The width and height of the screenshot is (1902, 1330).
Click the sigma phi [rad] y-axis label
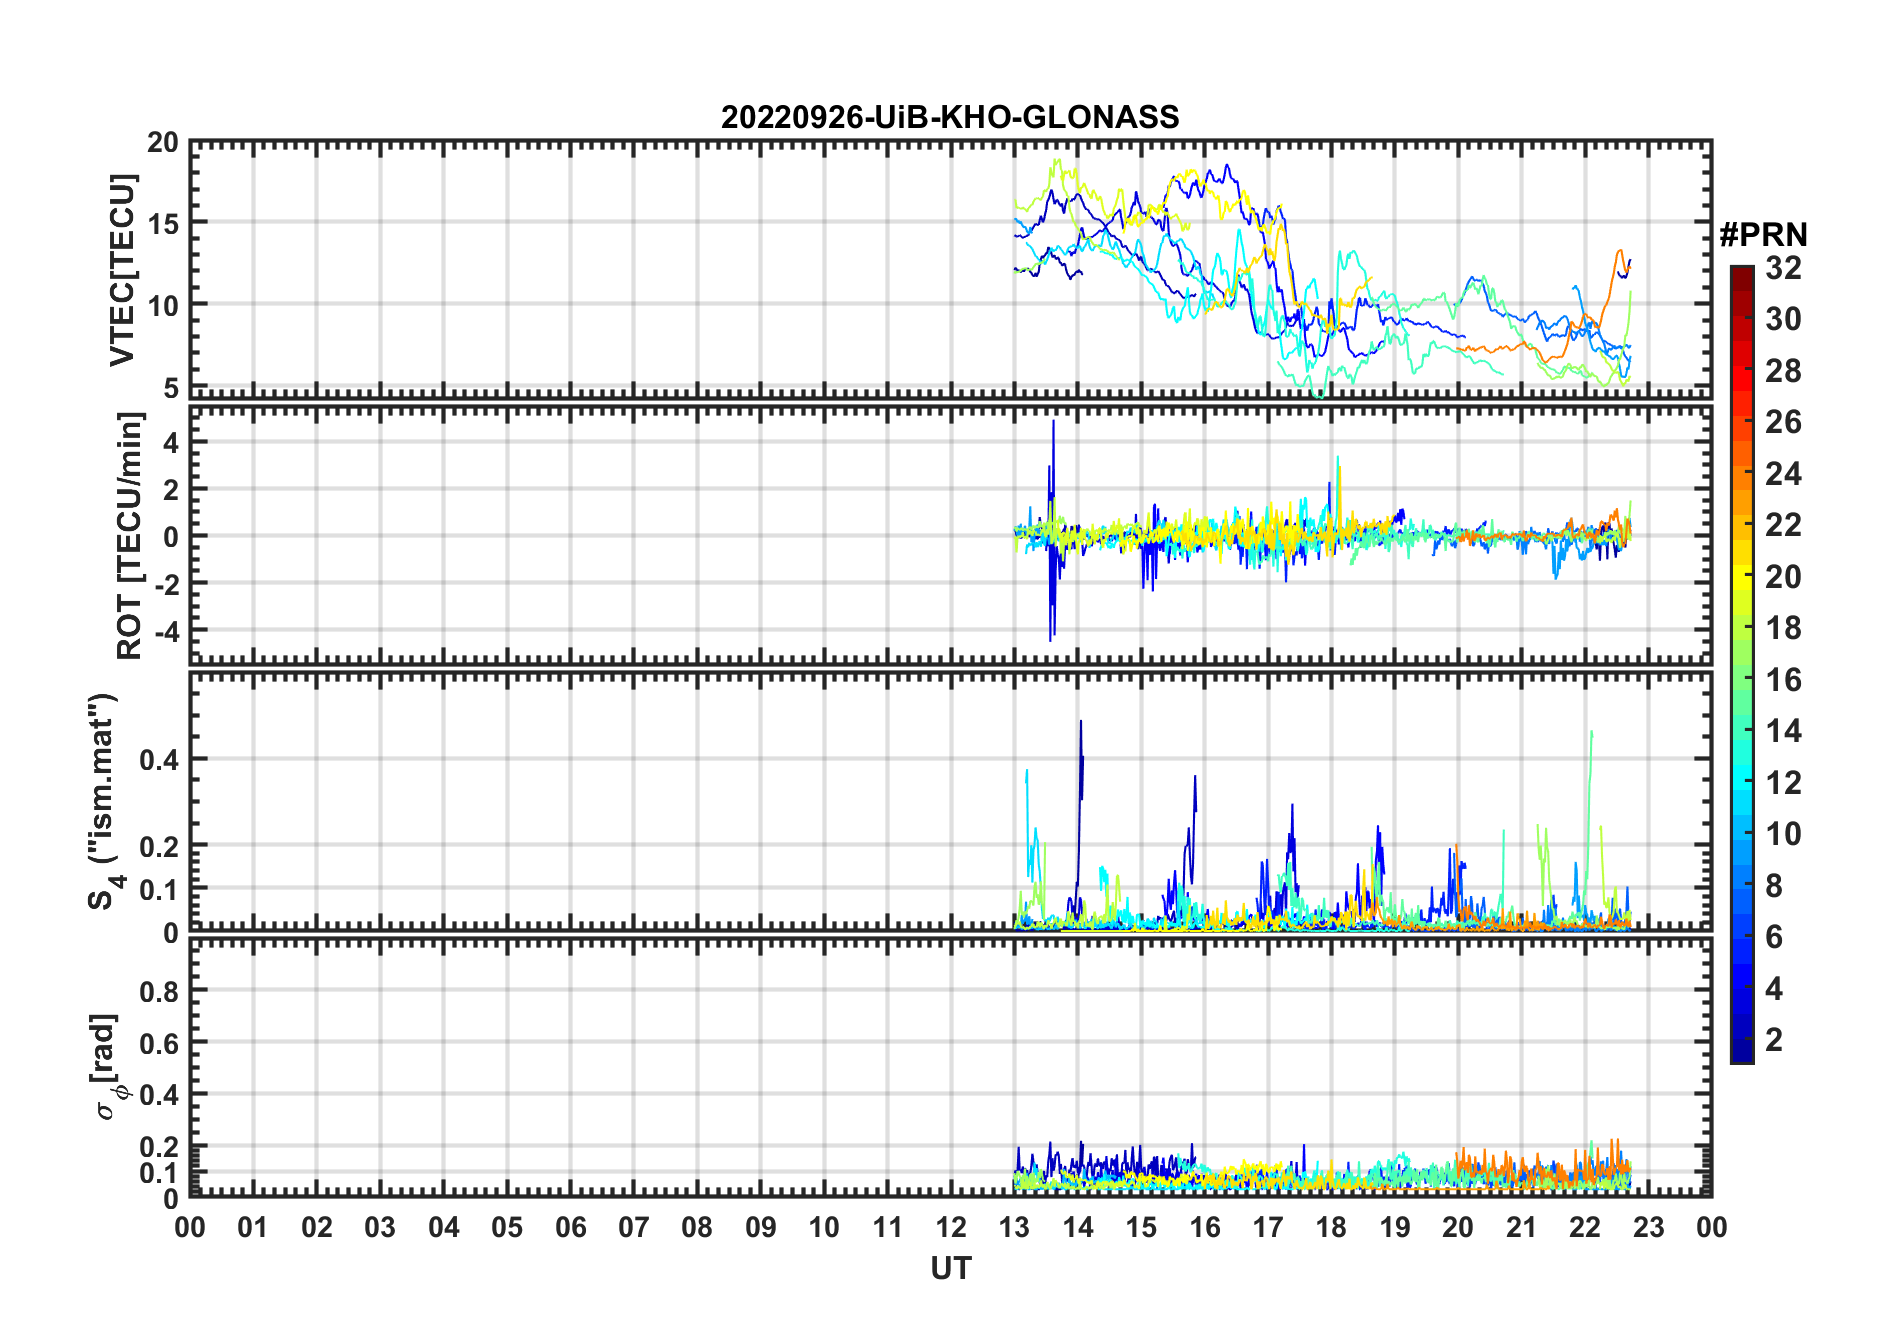[110, 1067]
